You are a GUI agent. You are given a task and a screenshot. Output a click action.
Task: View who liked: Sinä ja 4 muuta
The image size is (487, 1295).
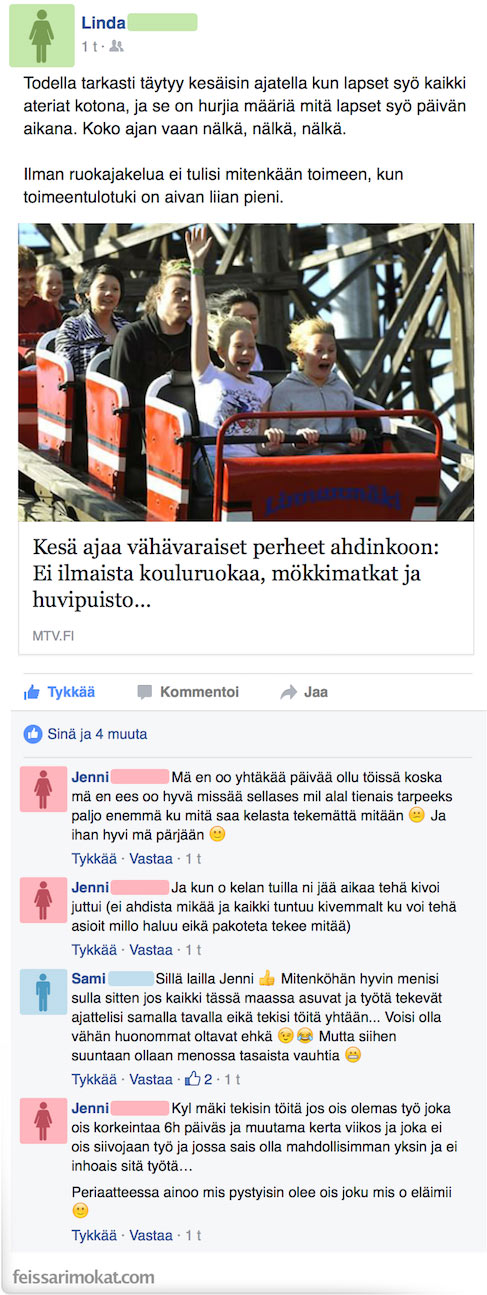click(97, 734)
